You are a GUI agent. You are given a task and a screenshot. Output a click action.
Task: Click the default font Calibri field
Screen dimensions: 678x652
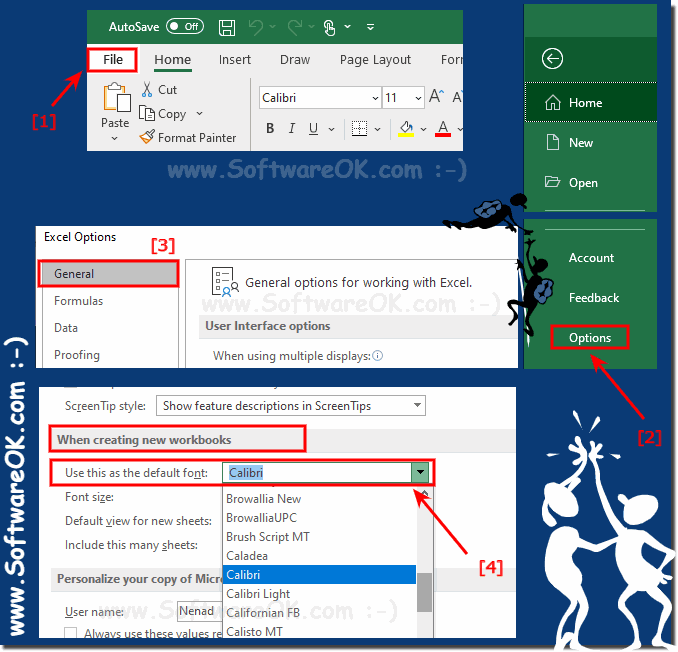pyautogui.click(x=317, y=473)
